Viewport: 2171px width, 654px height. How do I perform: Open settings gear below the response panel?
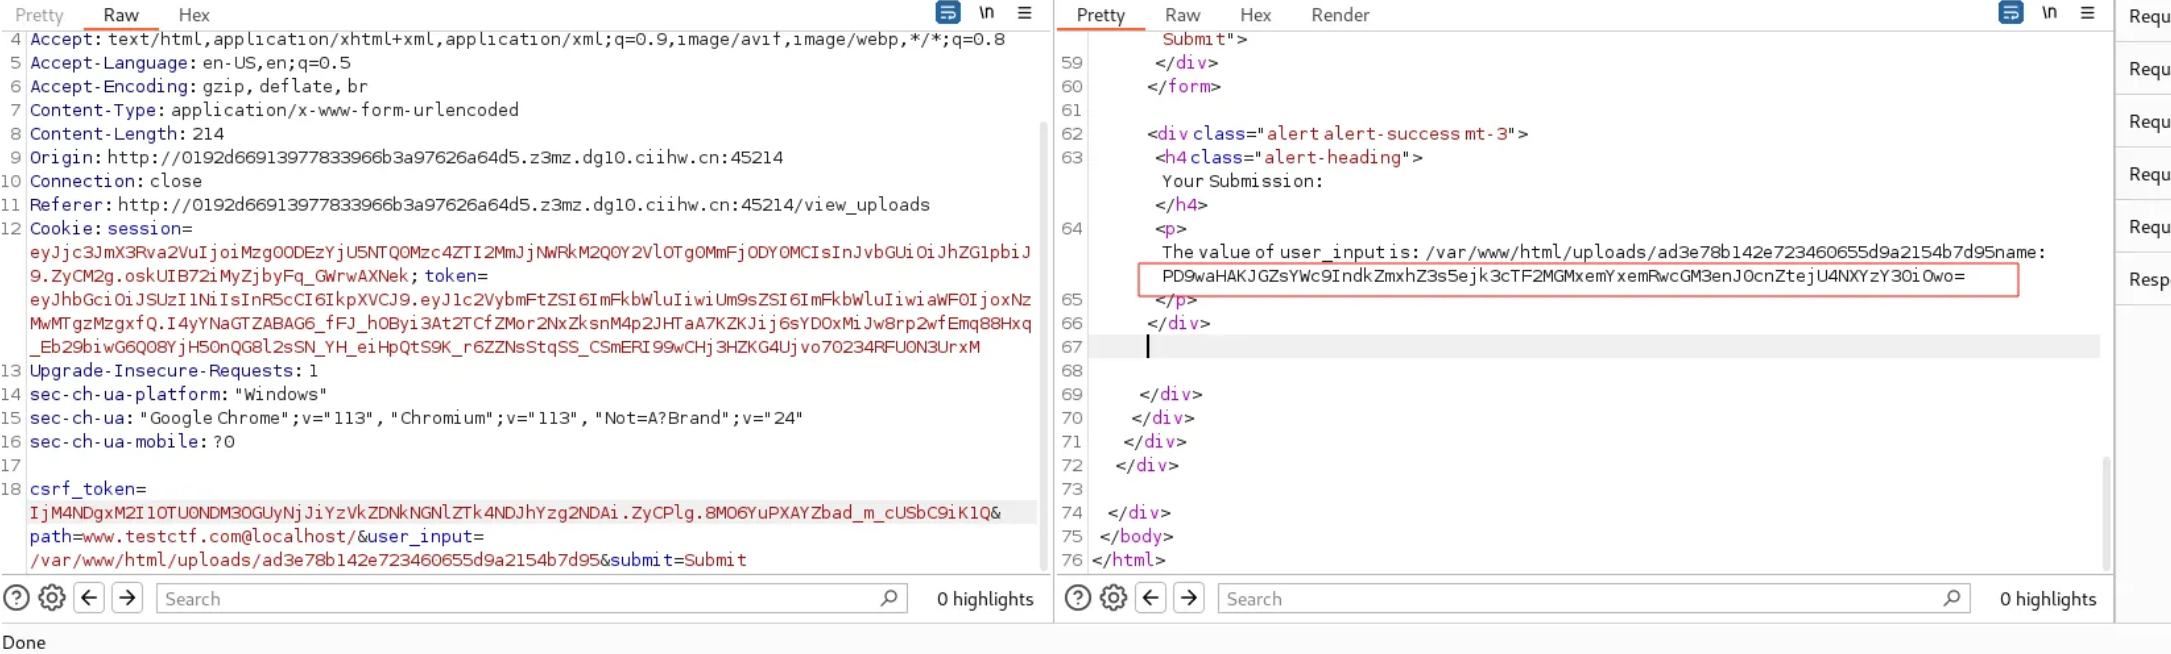click(1113, 598)
